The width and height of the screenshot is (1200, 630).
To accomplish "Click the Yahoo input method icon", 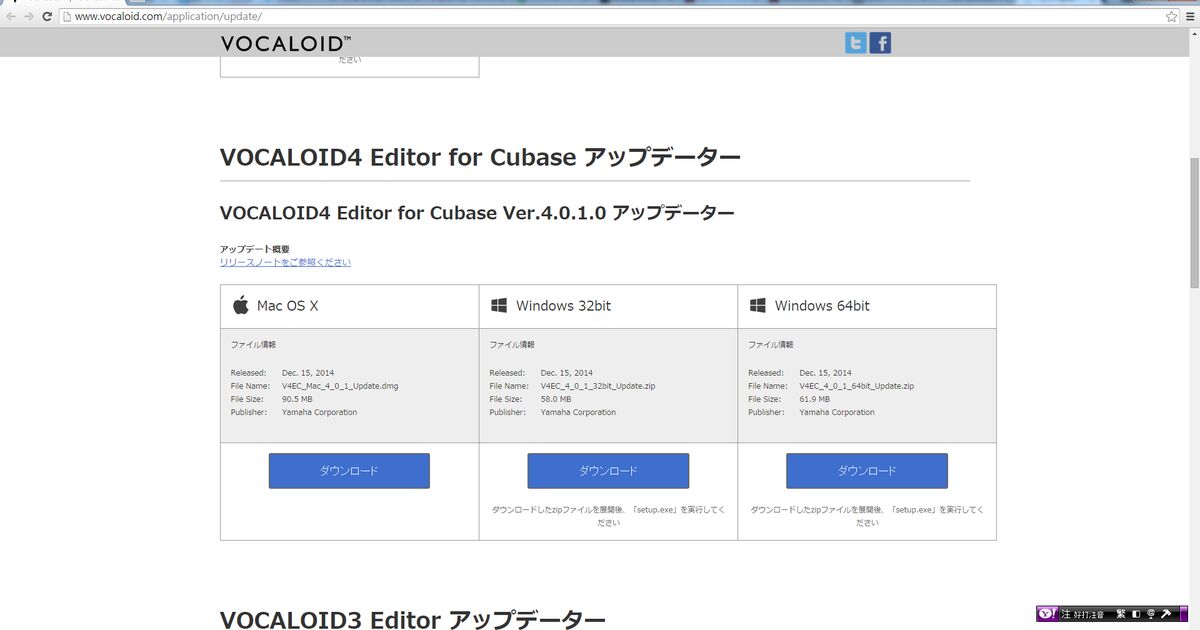I will [x=1046, y=613].
